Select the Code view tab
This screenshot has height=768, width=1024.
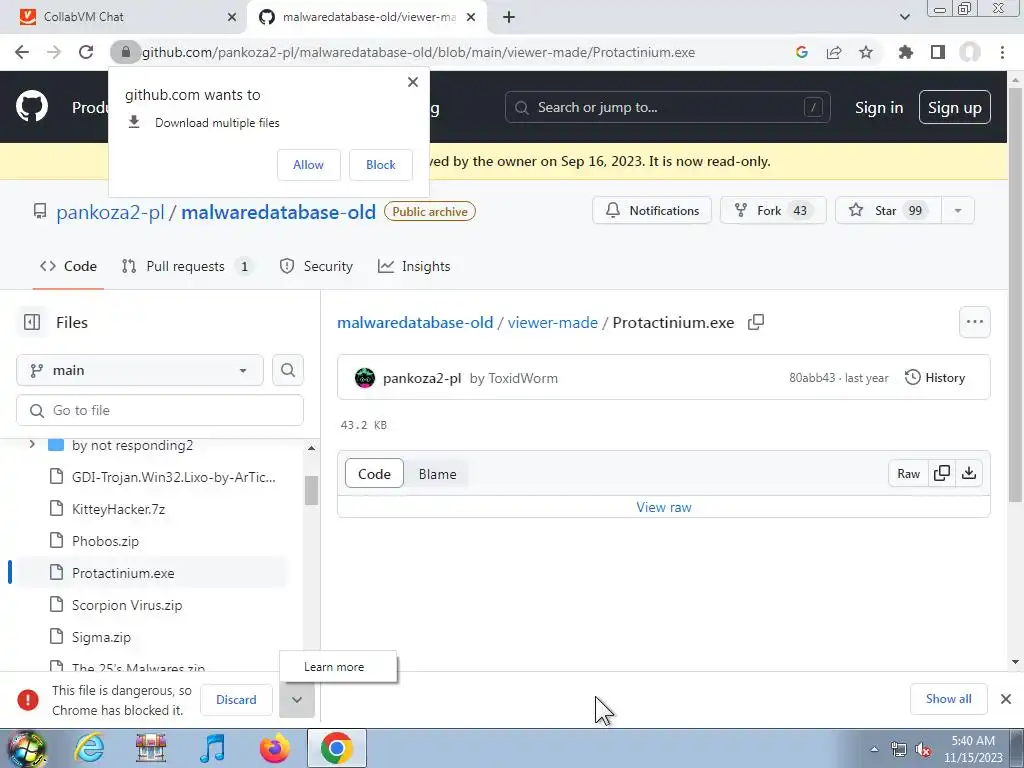pyautogui.click(x=374, y=474)
